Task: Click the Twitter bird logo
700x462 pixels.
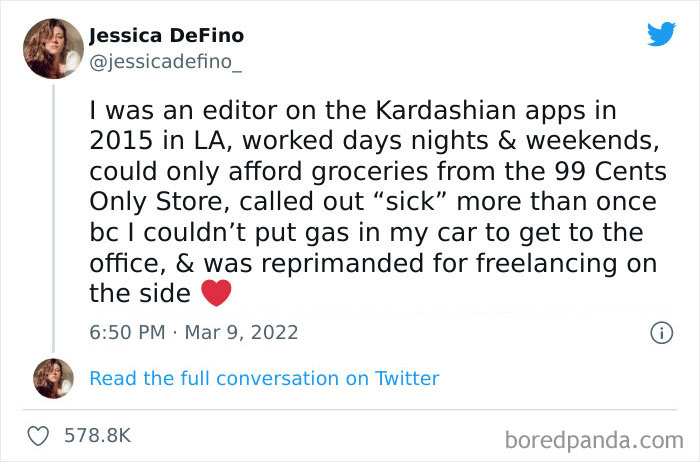Action: (661, 34)
